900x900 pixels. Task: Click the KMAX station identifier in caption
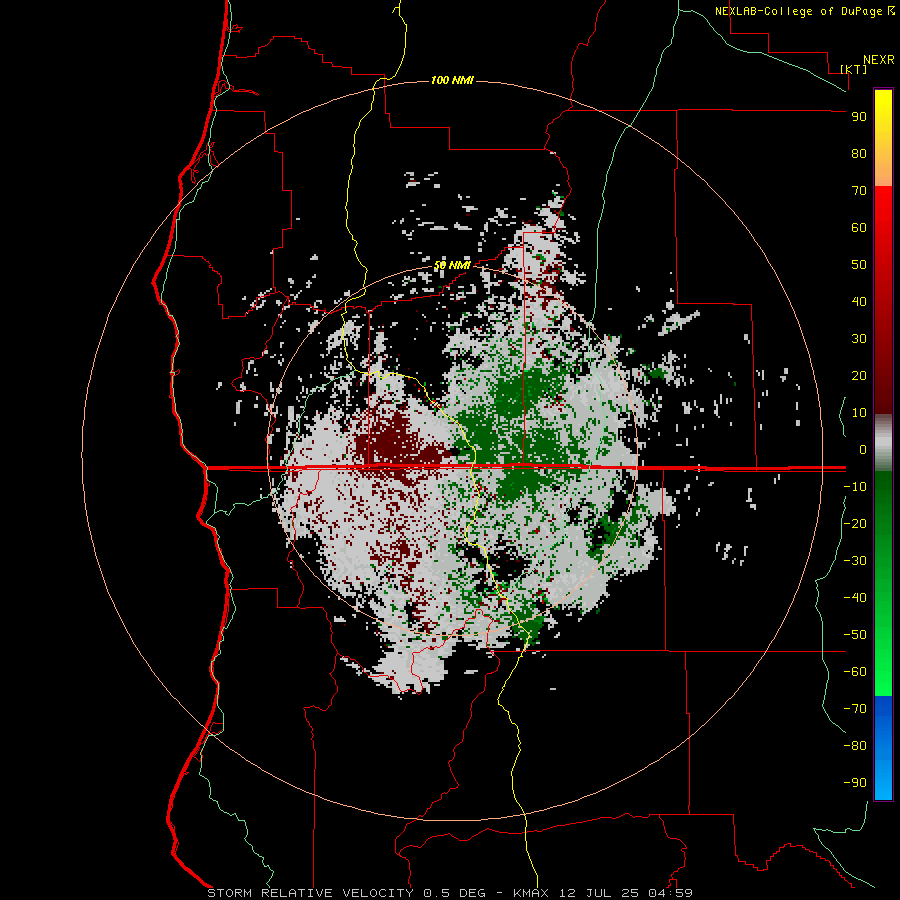pyautogui.click(x=530, y=893)
